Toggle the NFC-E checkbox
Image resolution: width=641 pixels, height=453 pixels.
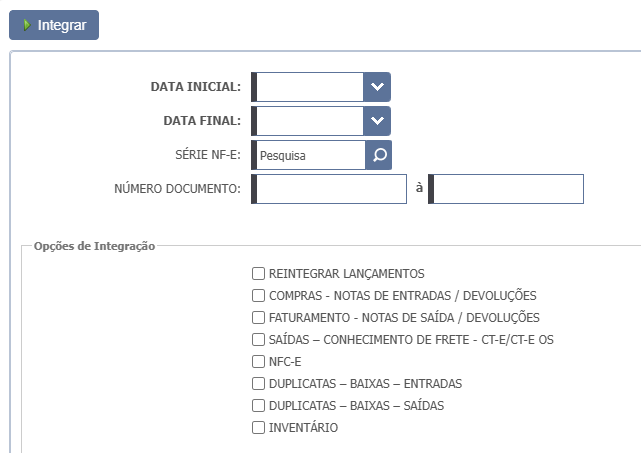pyautogui.click(x=259, y=361)
